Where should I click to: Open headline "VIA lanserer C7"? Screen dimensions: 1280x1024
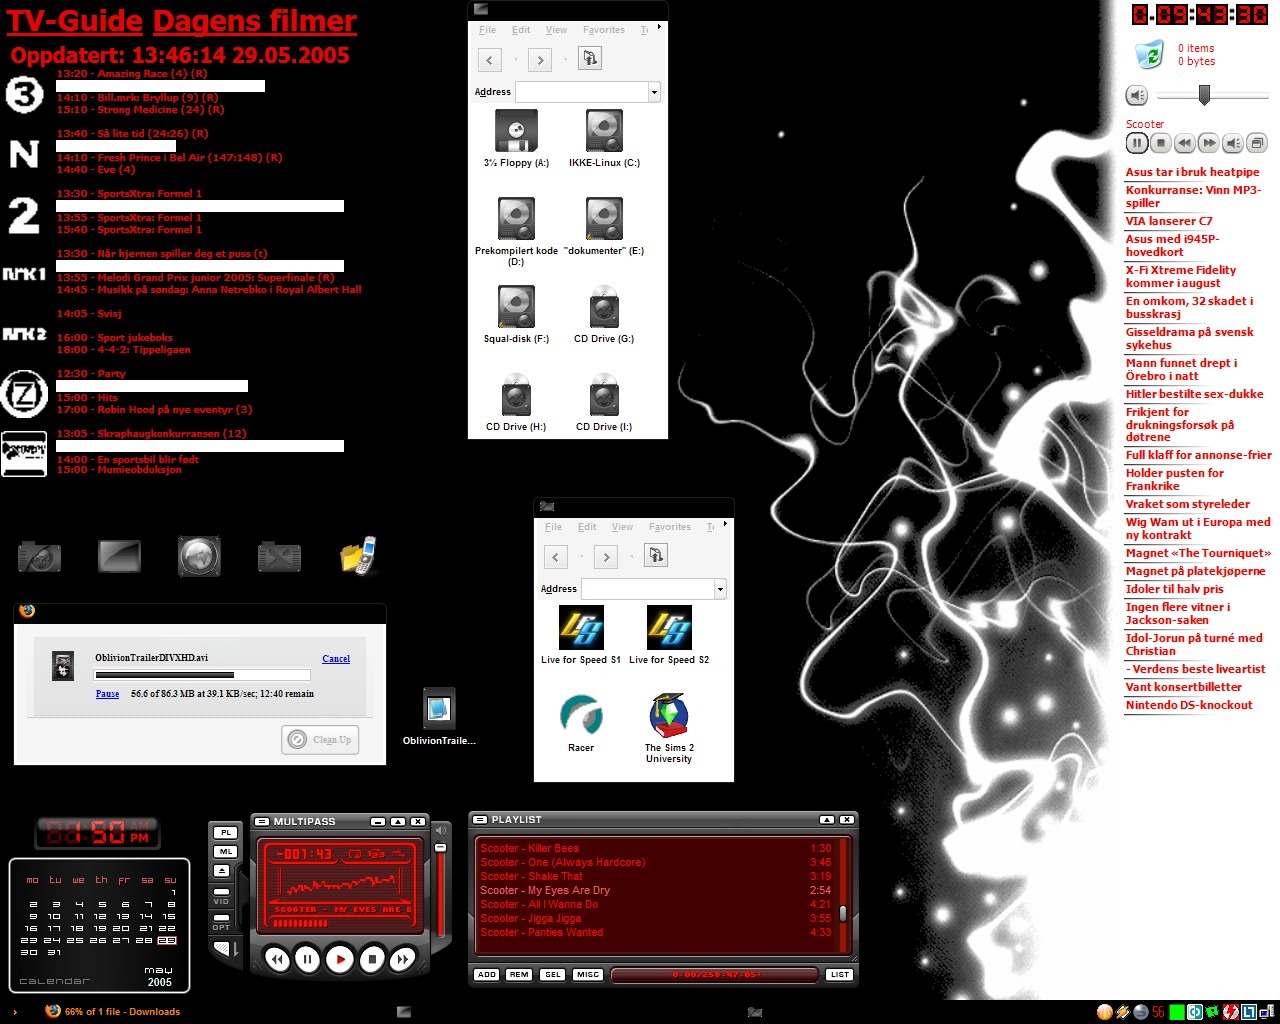pos(1168,221)
